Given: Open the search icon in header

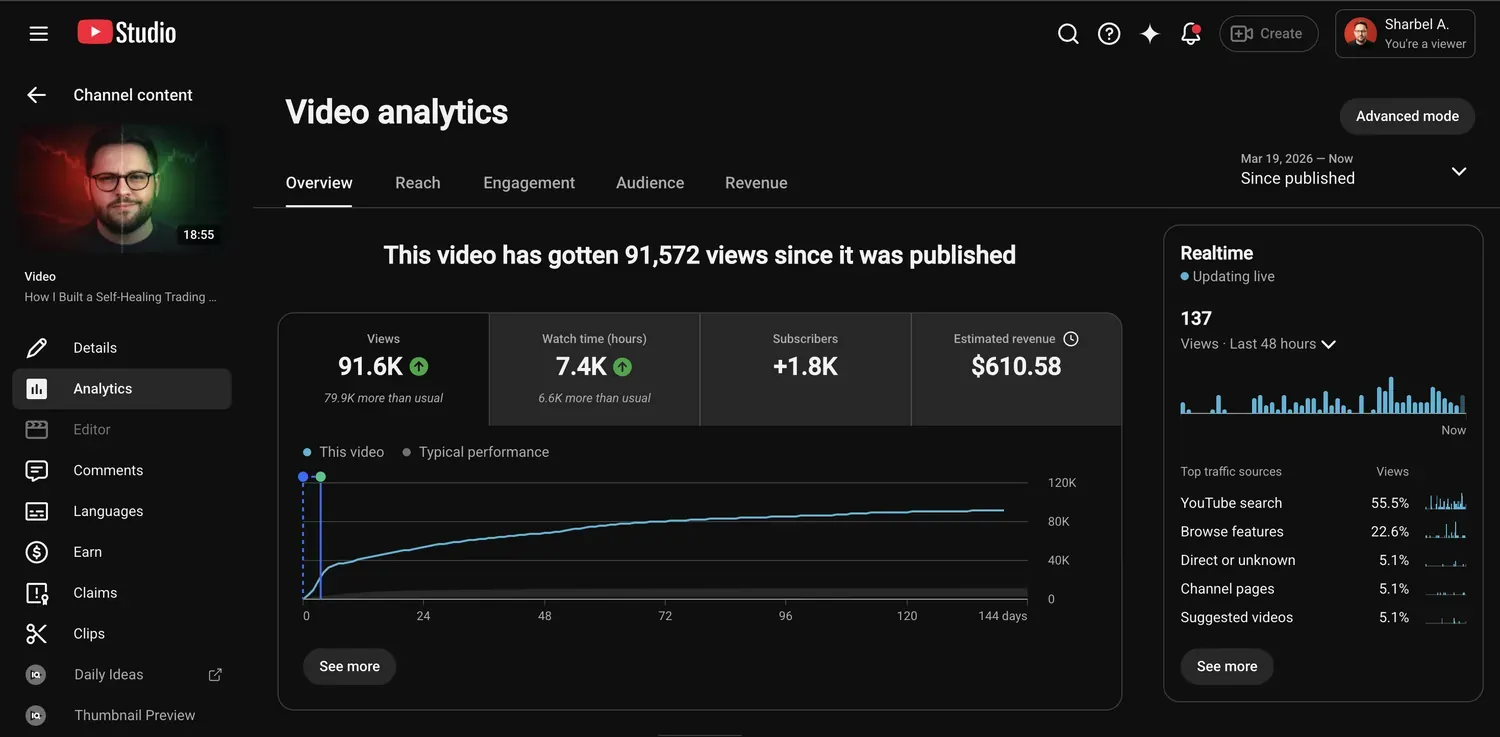Looking at the screenshot, I should [x=1068, y=34].
